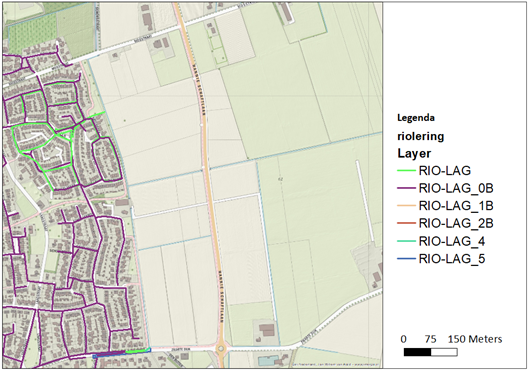Click the RIO-LAG_5 blue legend line

(x=406, y=259)
